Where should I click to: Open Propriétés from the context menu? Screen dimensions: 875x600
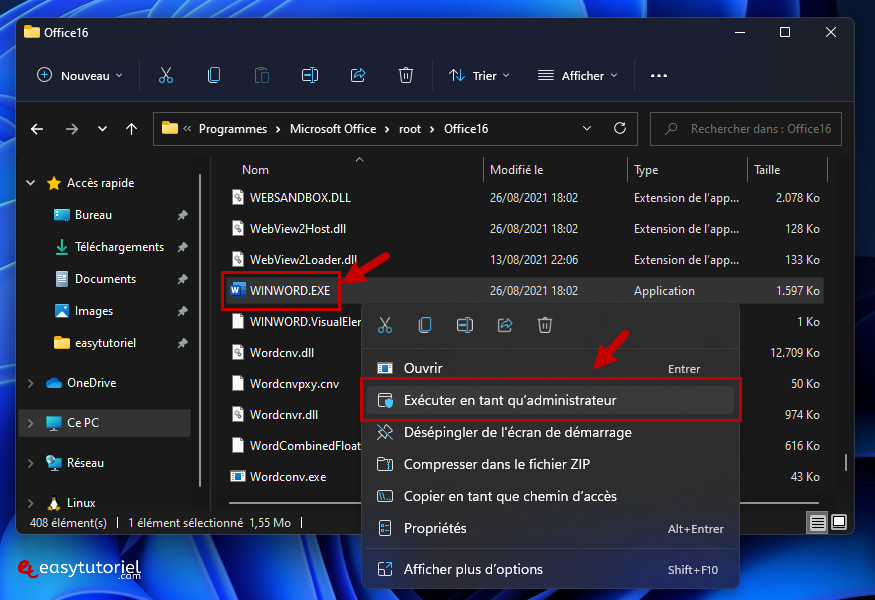(x=550, y=528)
